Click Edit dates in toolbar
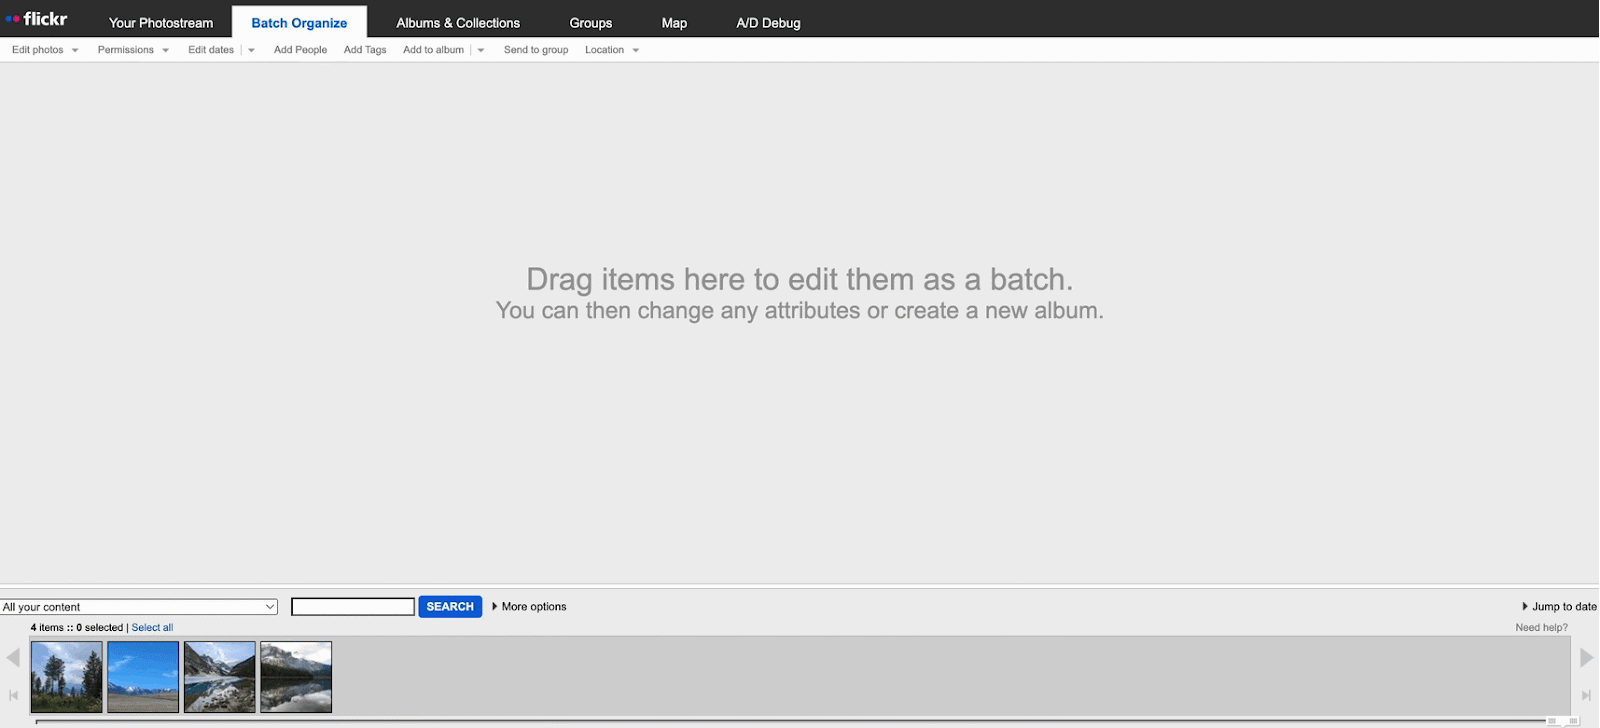 pyautogui.click(x=211, y=50)
